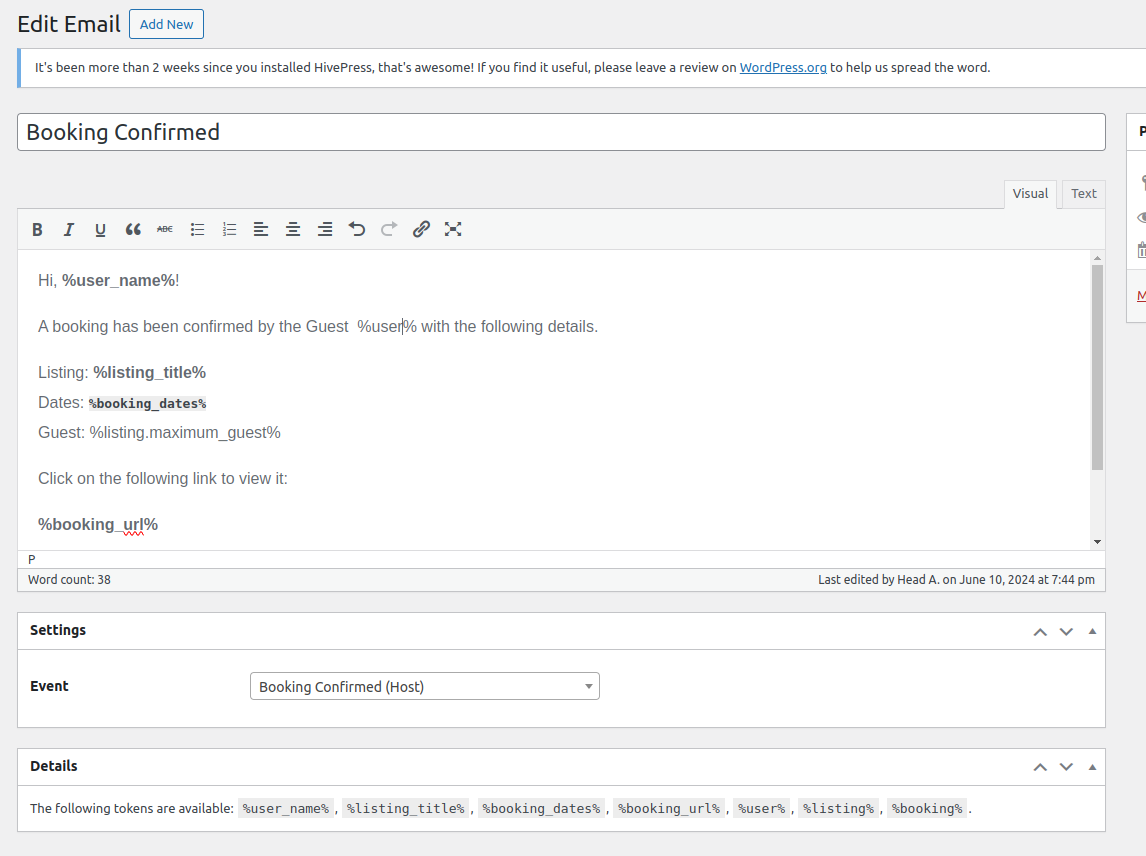The width and height of the screenshot is (1146, 856).
Task: Click 'Click on the following link' line
Action: 163,479
